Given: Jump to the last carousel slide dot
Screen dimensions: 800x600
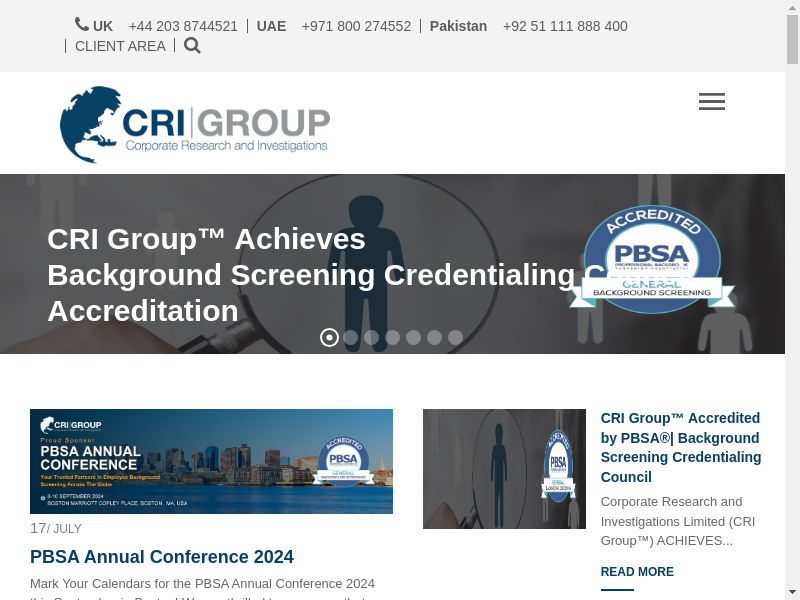Looking at the screenshot, I should [x=455, y=338].
